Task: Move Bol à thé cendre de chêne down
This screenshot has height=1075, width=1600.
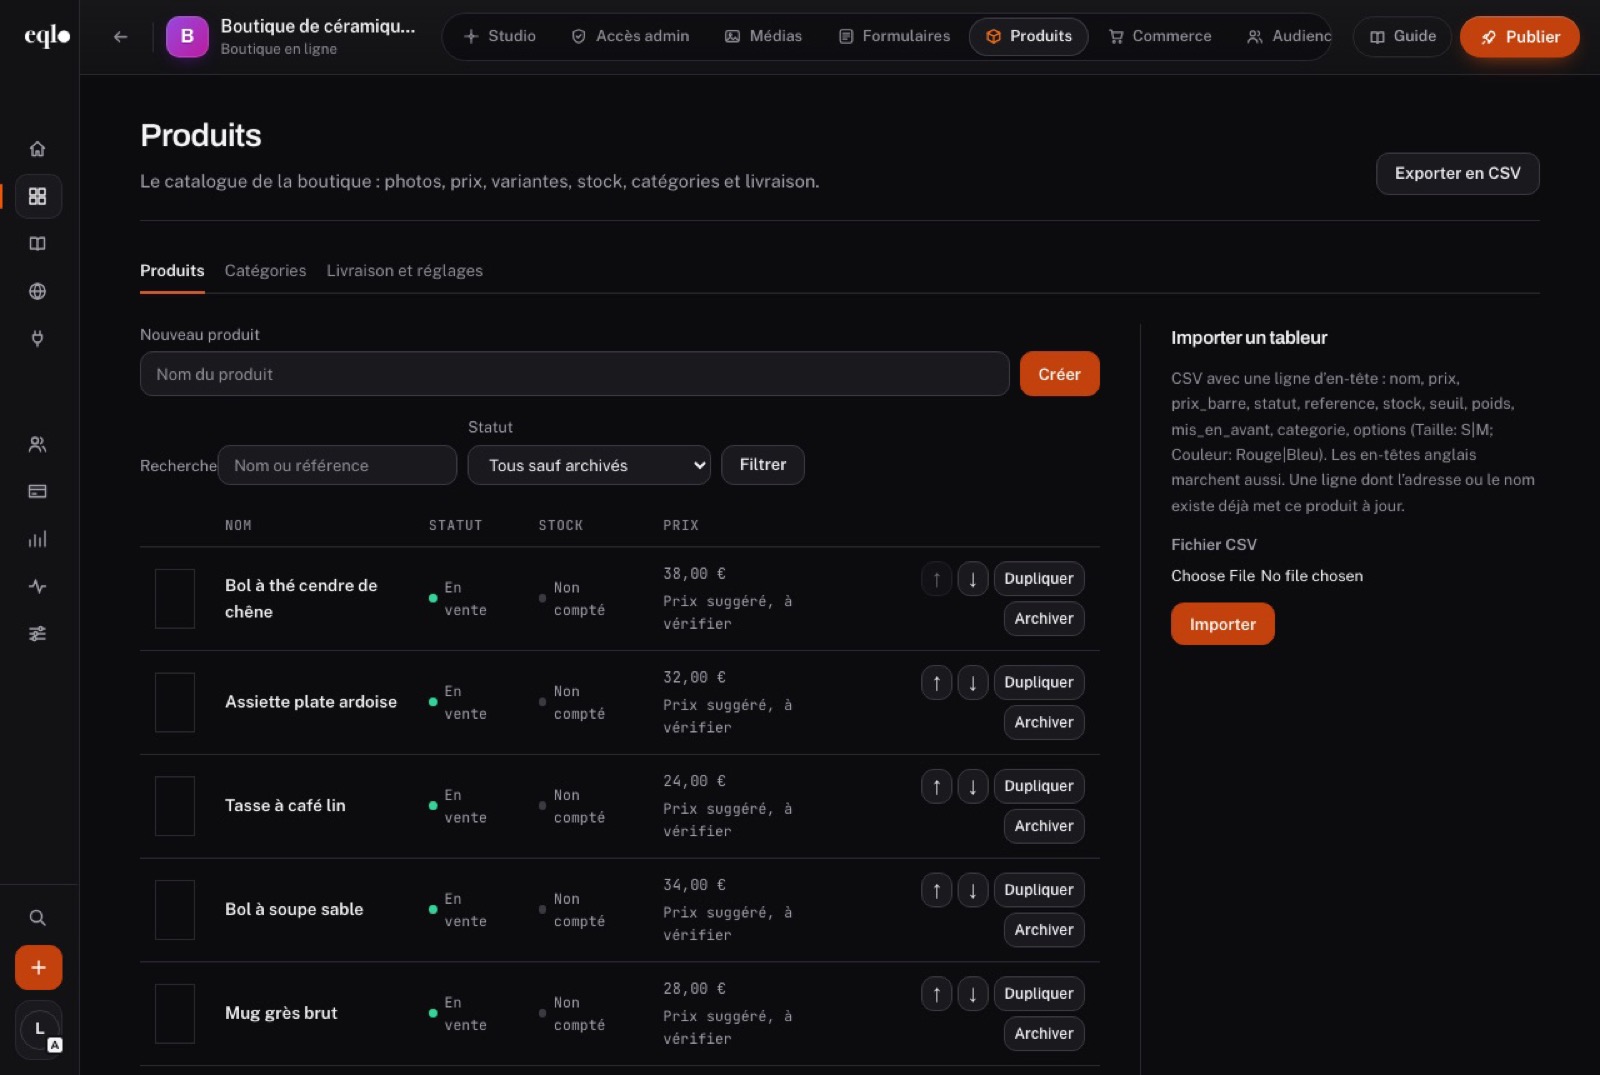Action: [x=972, y=579]
